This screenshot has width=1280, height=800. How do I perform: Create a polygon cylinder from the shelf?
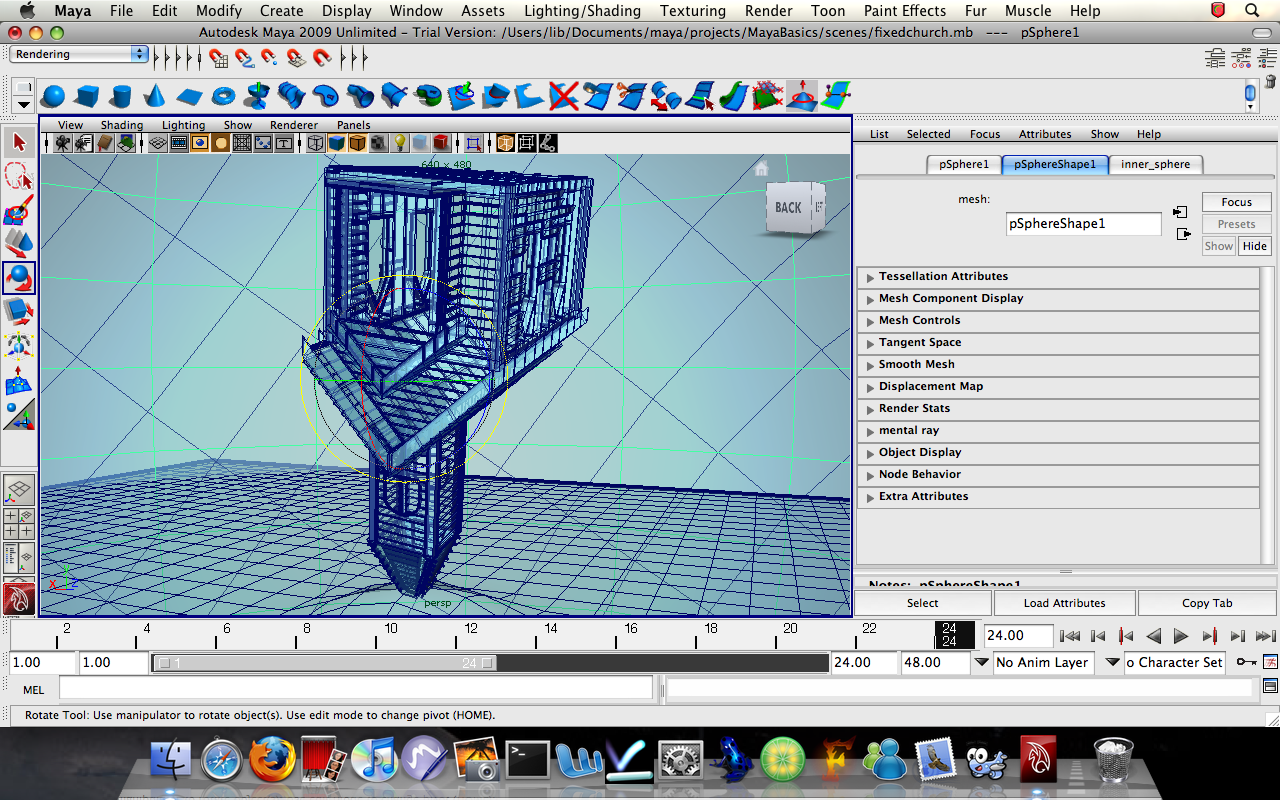pyautogui.click(x=121, y=96)
